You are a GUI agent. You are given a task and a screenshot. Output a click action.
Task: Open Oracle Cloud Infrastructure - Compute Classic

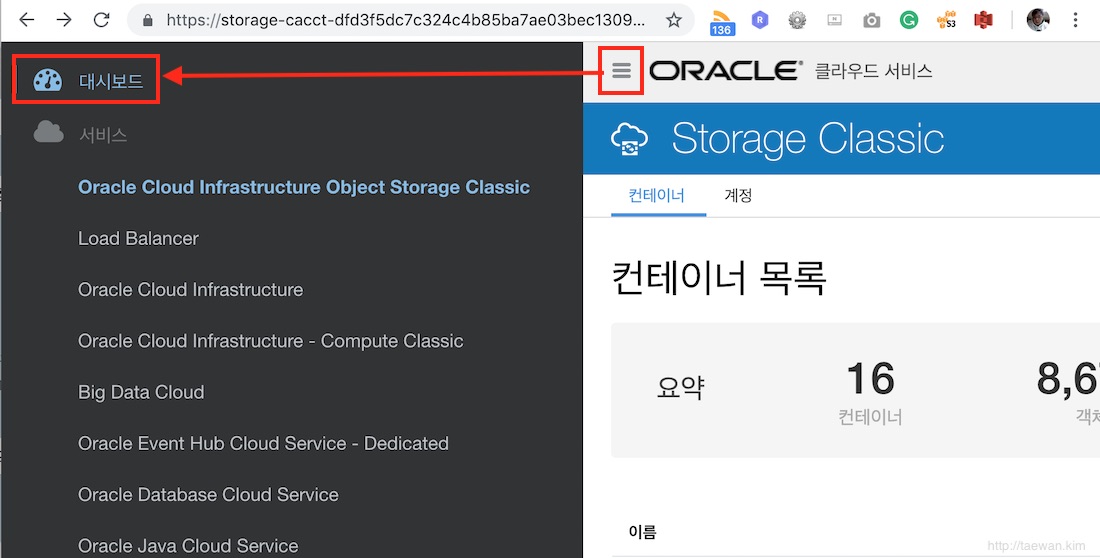pos(271,341)
